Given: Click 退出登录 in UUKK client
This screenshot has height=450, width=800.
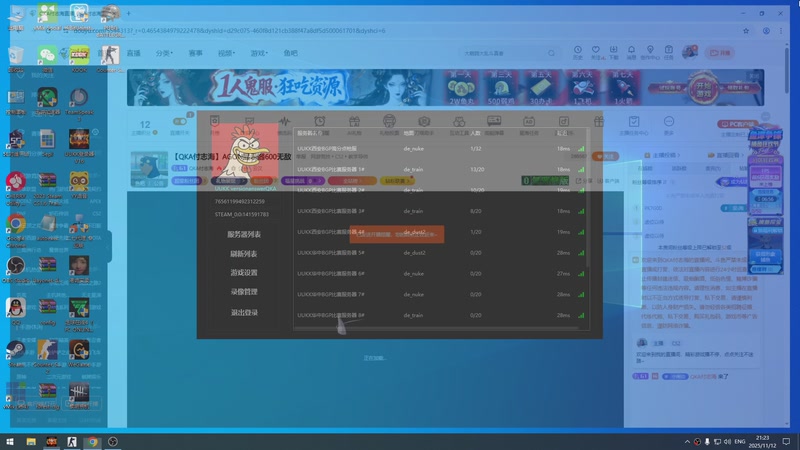Looking at the screenshot, I should point(244,313).
